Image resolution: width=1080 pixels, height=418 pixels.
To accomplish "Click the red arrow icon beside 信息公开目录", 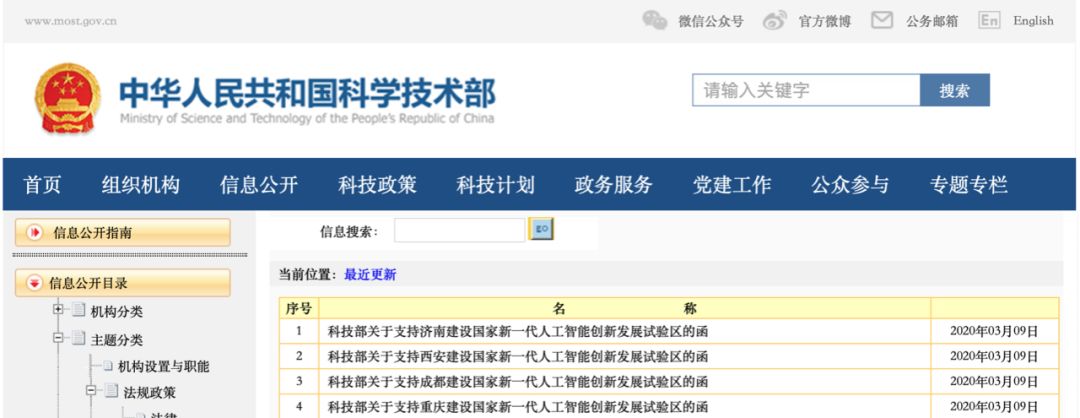I will click(34, 283).
